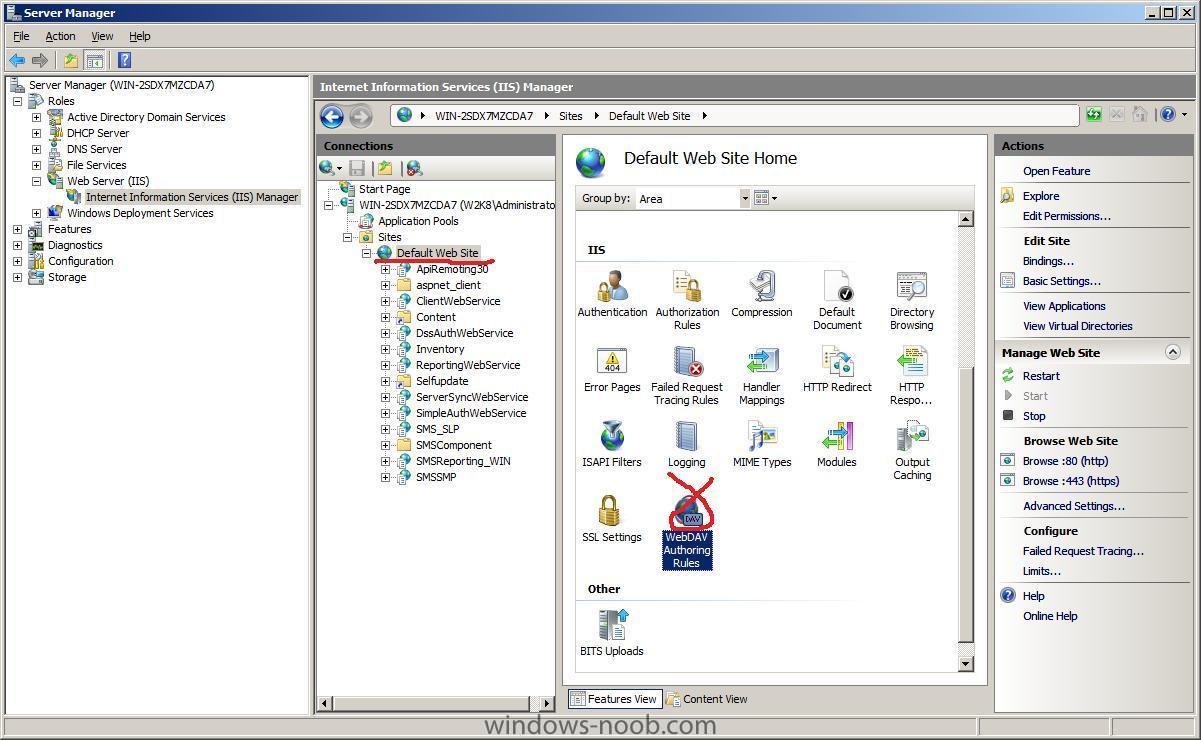Open HTTP Response Headers feature icon
The image size is (1201, 740).
(x=912, y=375)
